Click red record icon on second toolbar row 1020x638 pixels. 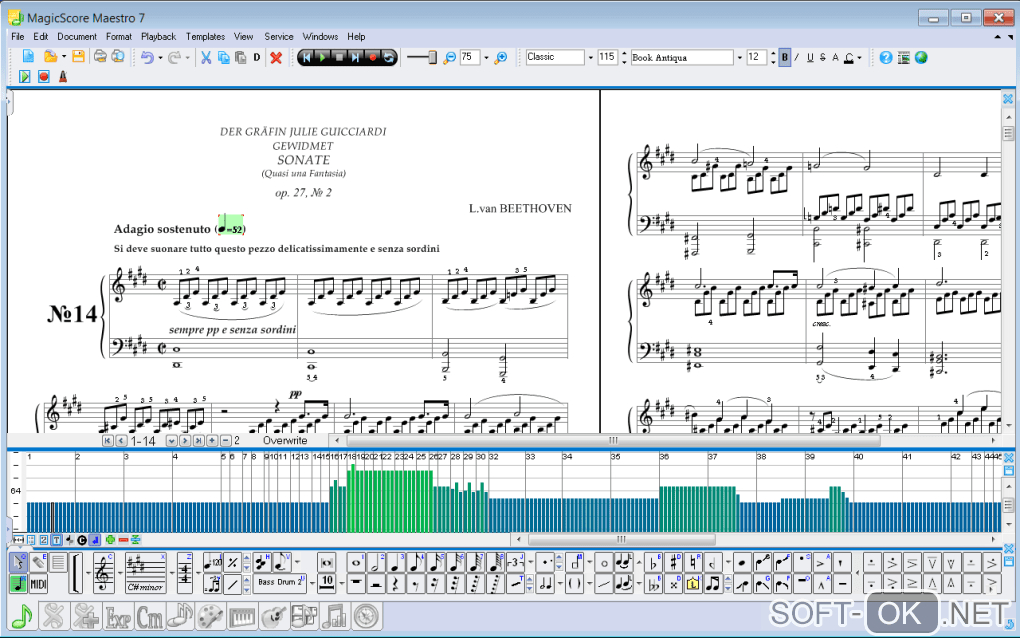[x=44, y=77]
